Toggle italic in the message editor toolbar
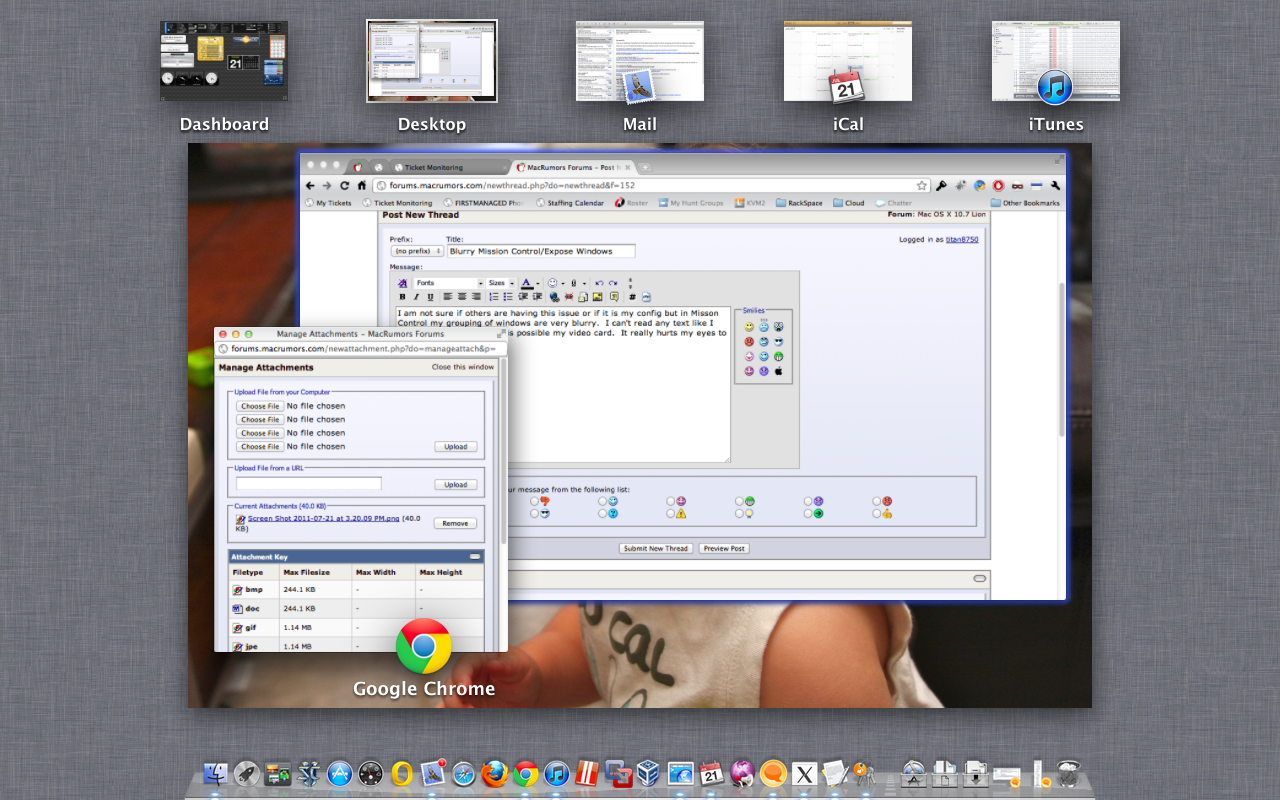This screenshot has height=800, width=1280. pyautogui.click(x=416, y=297)
